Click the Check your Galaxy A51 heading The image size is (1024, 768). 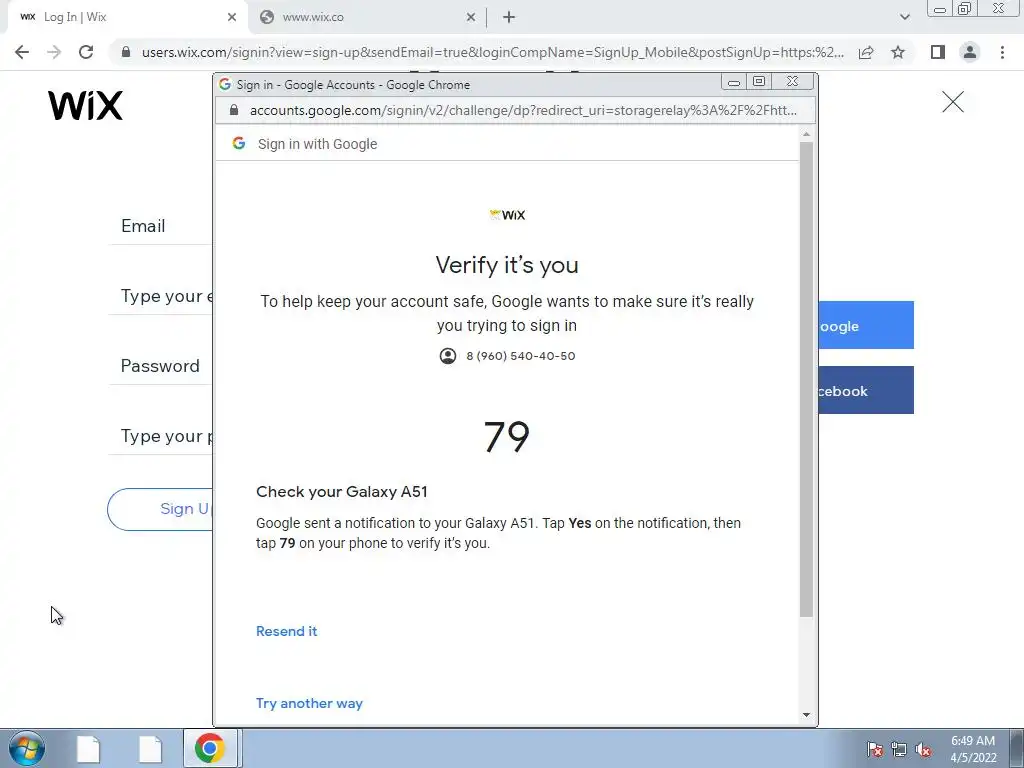(x=342, y=492)
